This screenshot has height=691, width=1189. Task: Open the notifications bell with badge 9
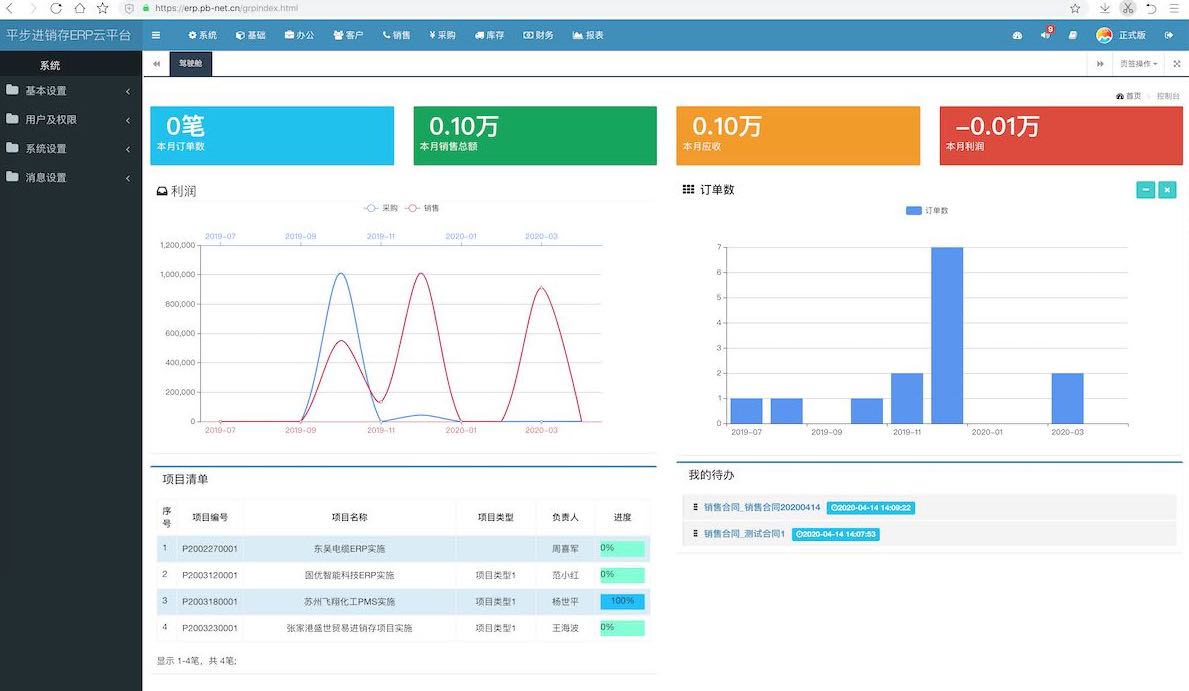point(1045,35)
